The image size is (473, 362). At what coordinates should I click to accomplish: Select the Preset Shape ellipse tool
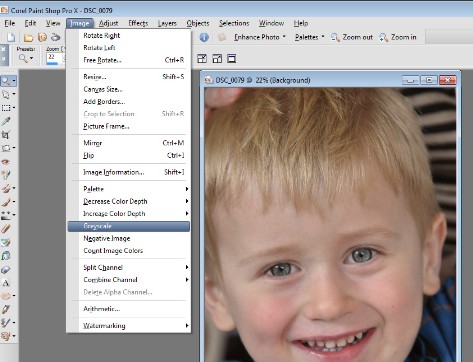pos(6,296)
